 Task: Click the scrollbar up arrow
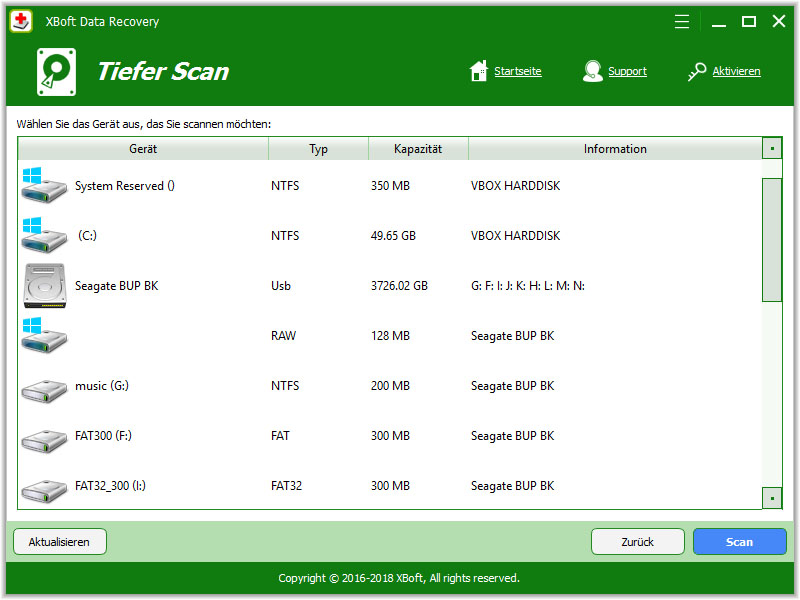[772, 148]
